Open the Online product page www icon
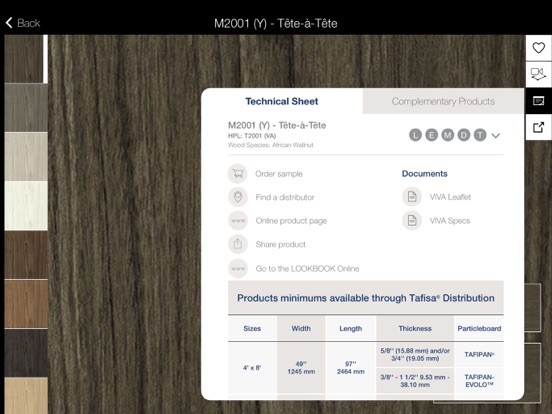This screenshot has width=552, height=414. click(238, 221)
